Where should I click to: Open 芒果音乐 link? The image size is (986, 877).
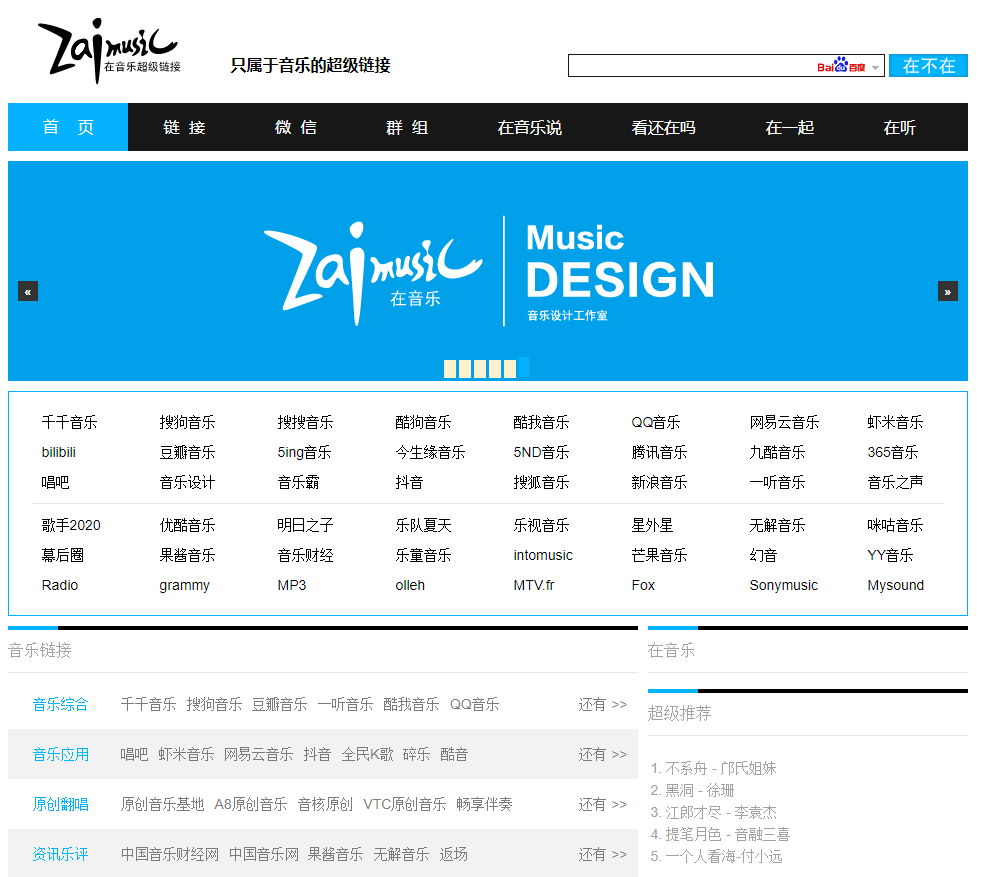pyautogui.click(x=659, y=556)
